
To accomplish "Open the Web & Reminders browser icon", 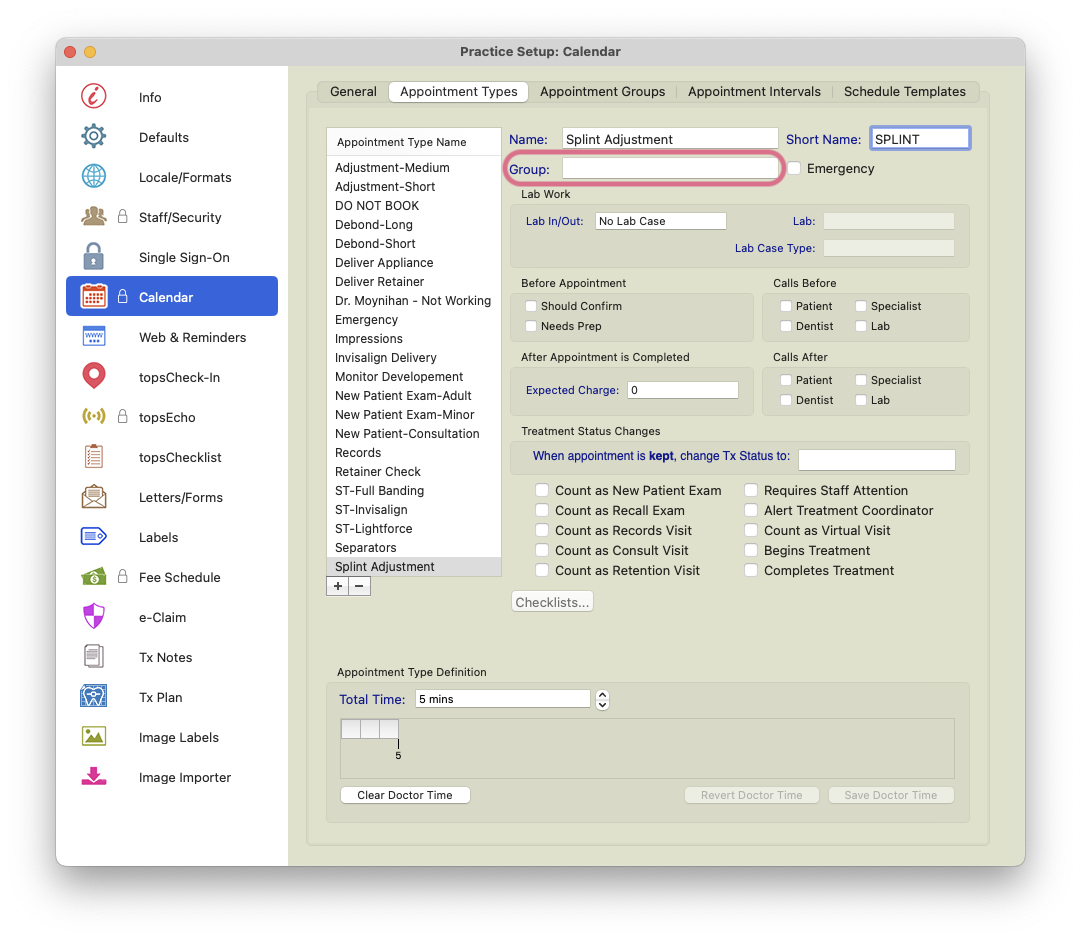I will (94, 336).
